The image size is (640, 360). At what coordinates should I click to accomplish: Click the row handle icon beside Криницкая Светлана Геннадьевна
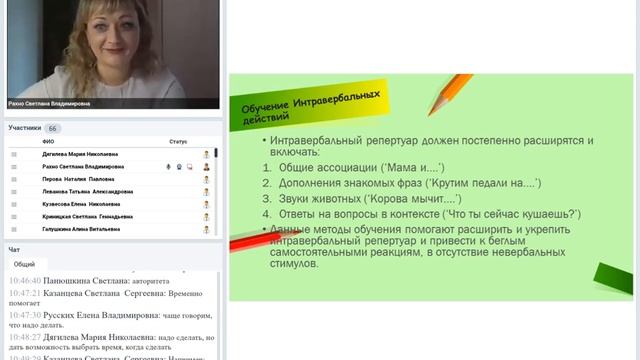coord(14,217)
